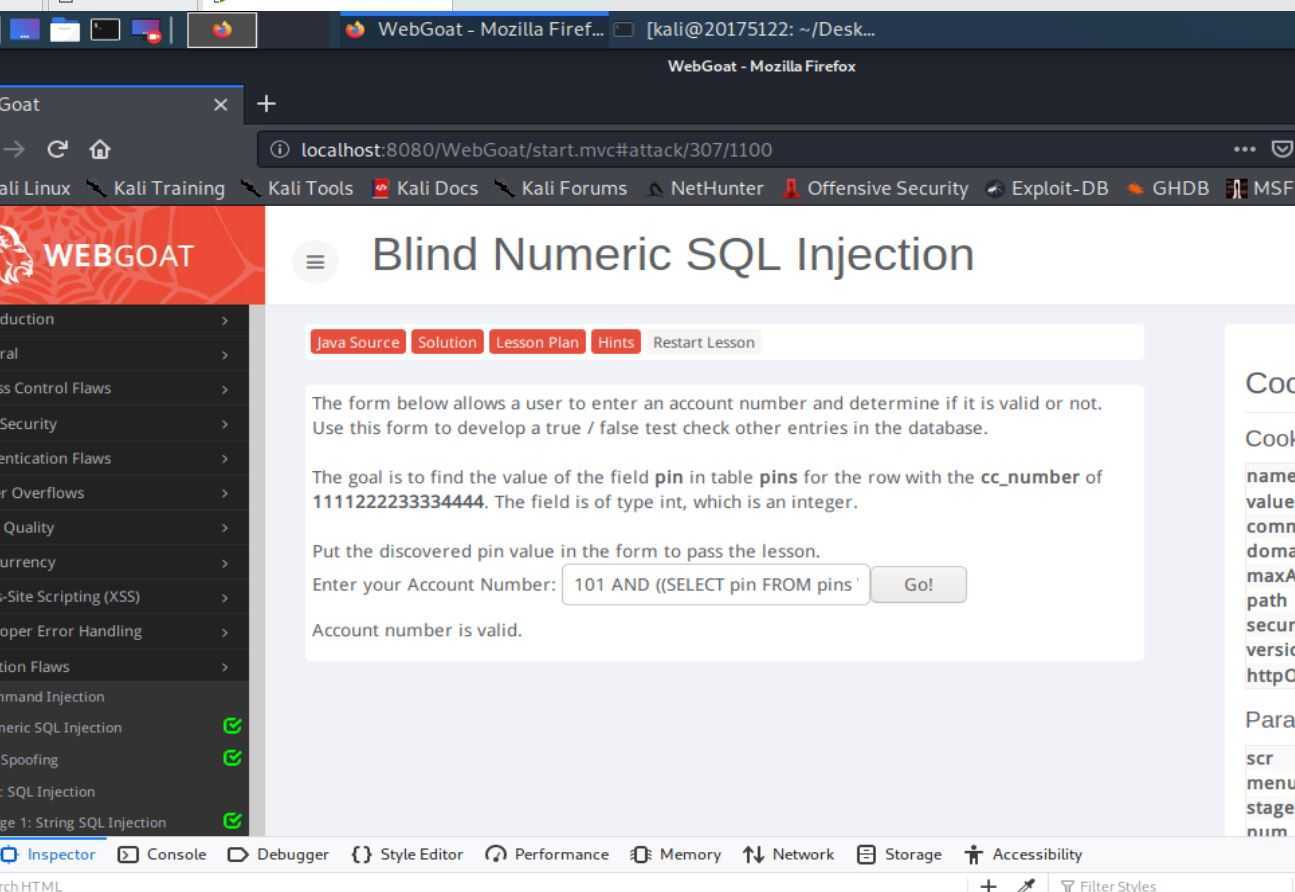The width and height of the screenshot is (1295, 892).
Task: Expand the Code Quality menu chevron
Action: 225,528
